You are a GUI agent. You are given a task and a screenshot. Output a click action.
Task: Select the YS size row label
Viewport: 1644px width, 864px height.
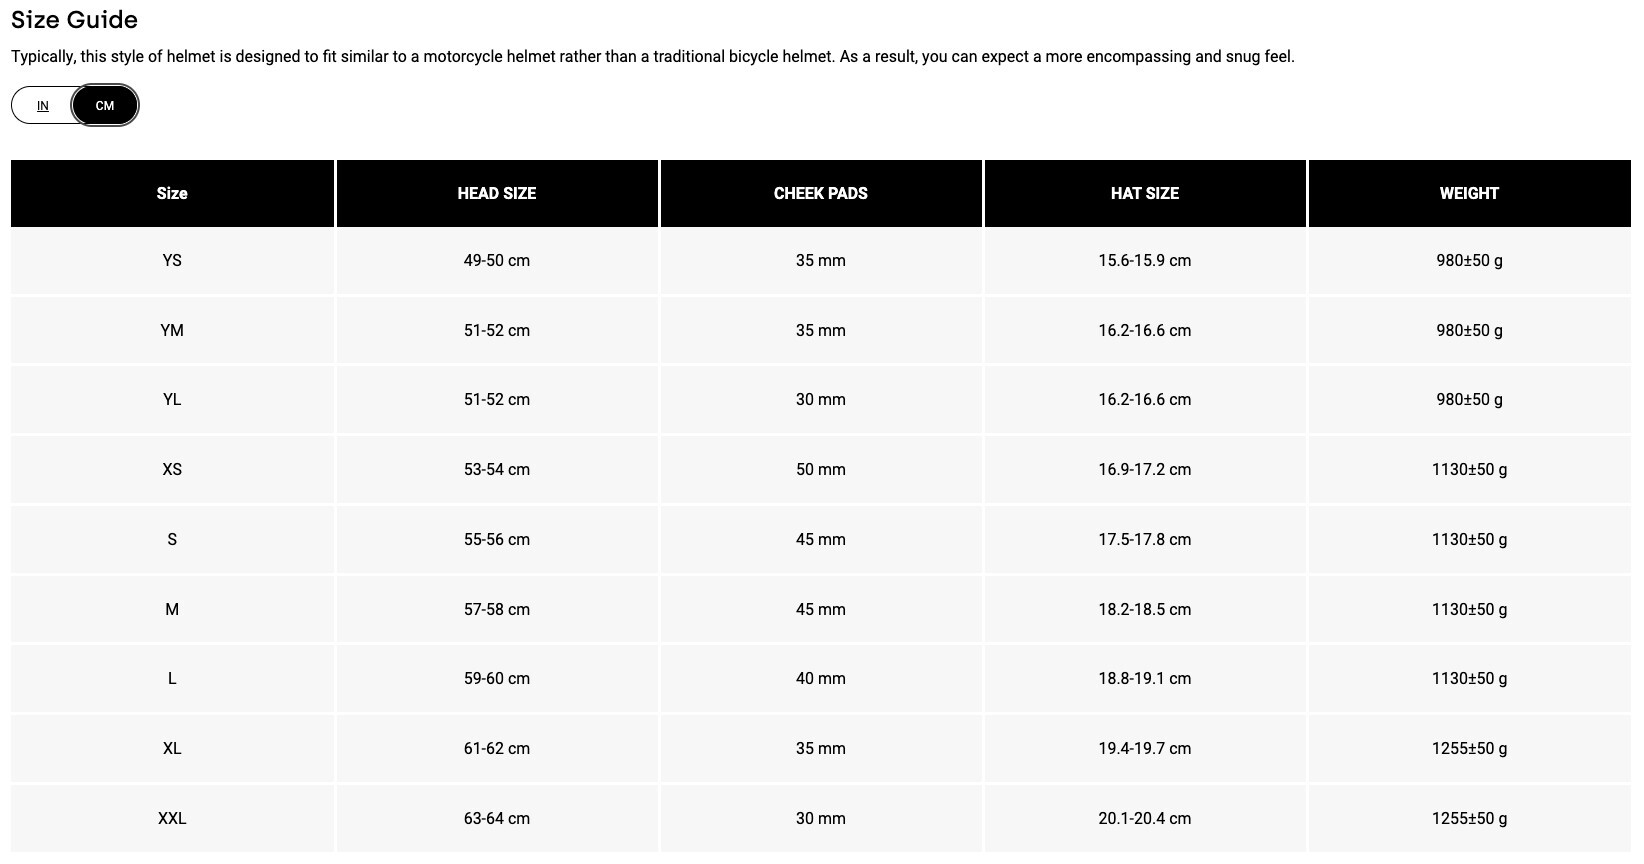(x=172, y=261)
